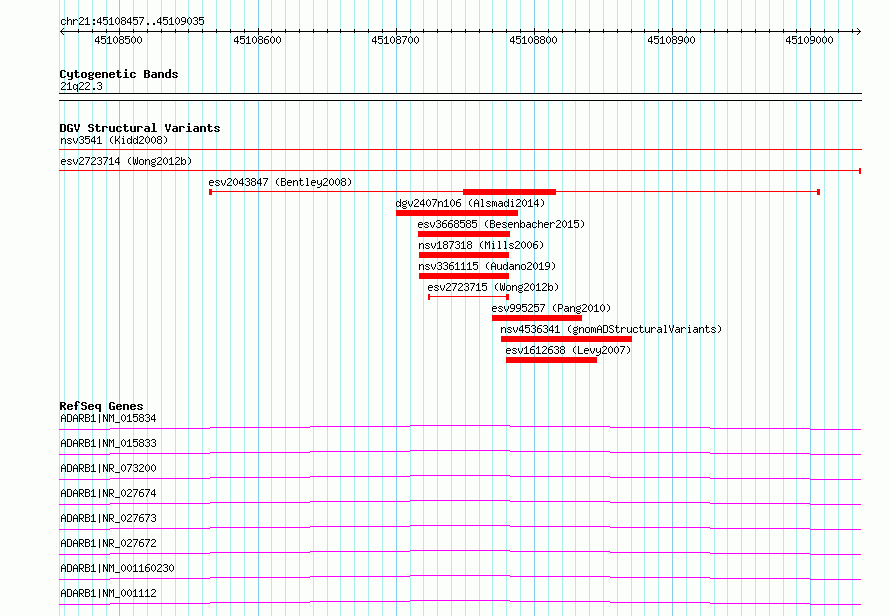Screen dimensions: 890x616
Task: Open nsv3361115 (Audano2019) label
Action: [x=487, y=266]
